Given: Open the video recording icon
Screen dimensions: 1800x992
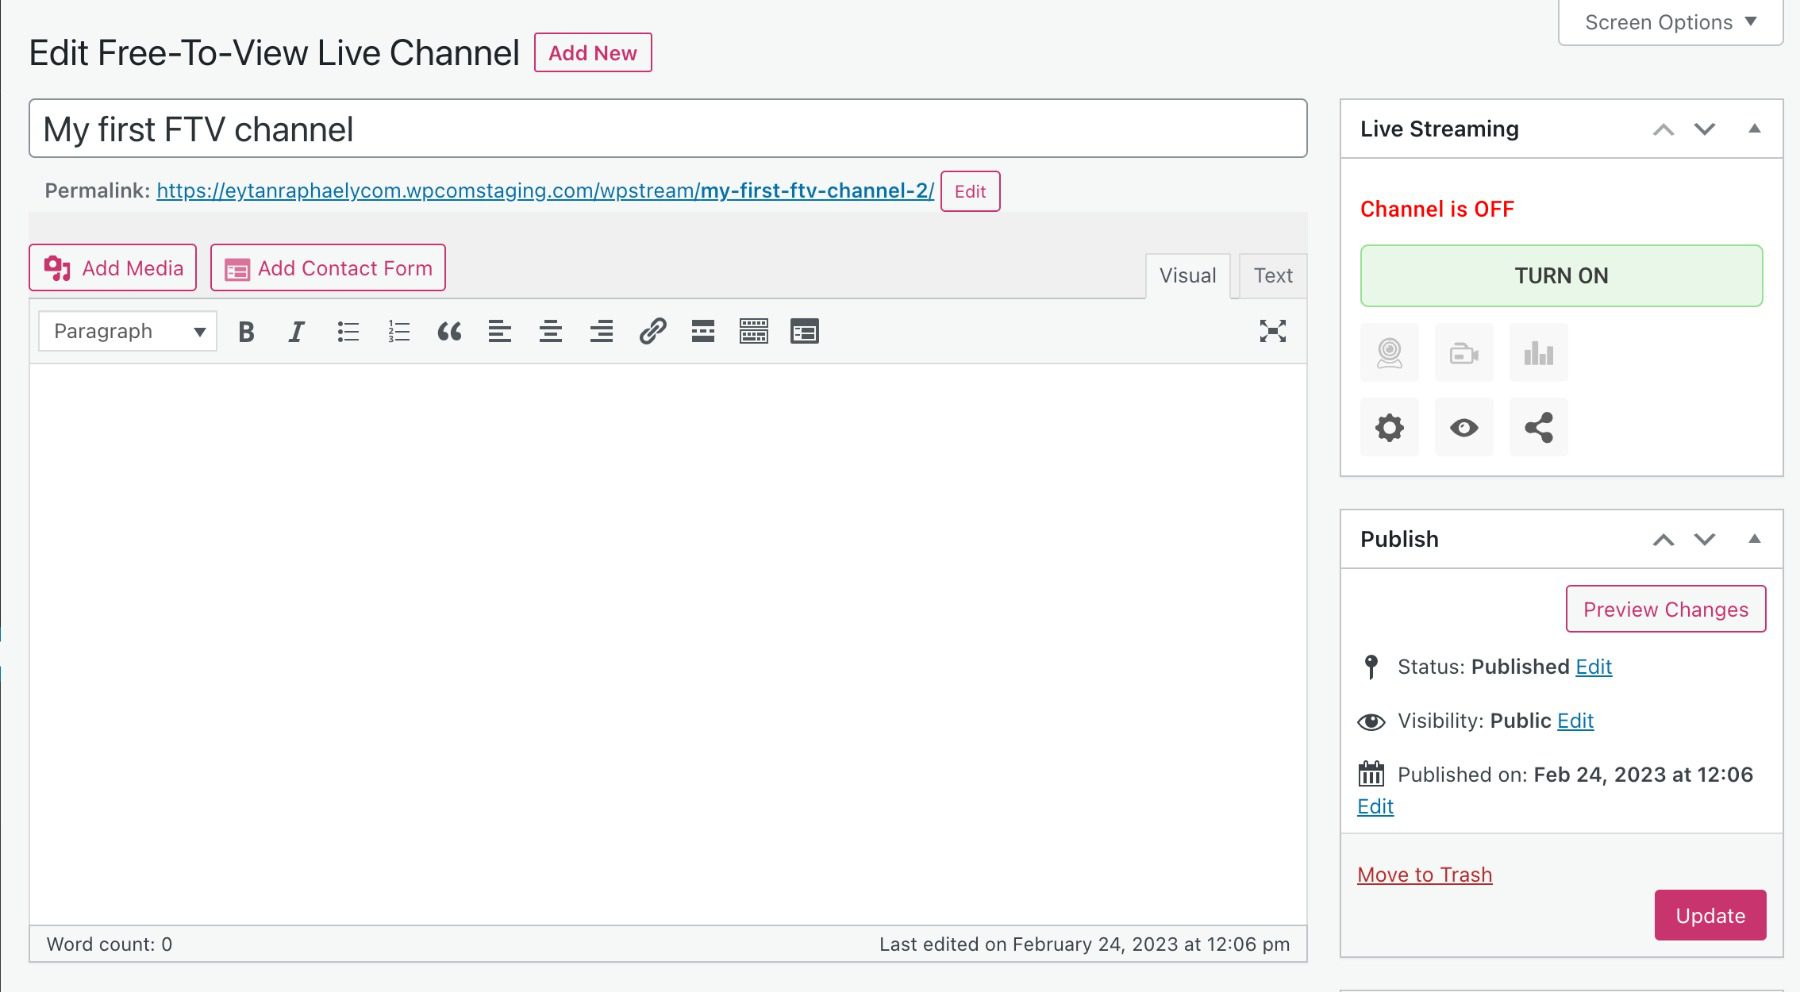Looking at the screenshot, I should [1464, 352].
